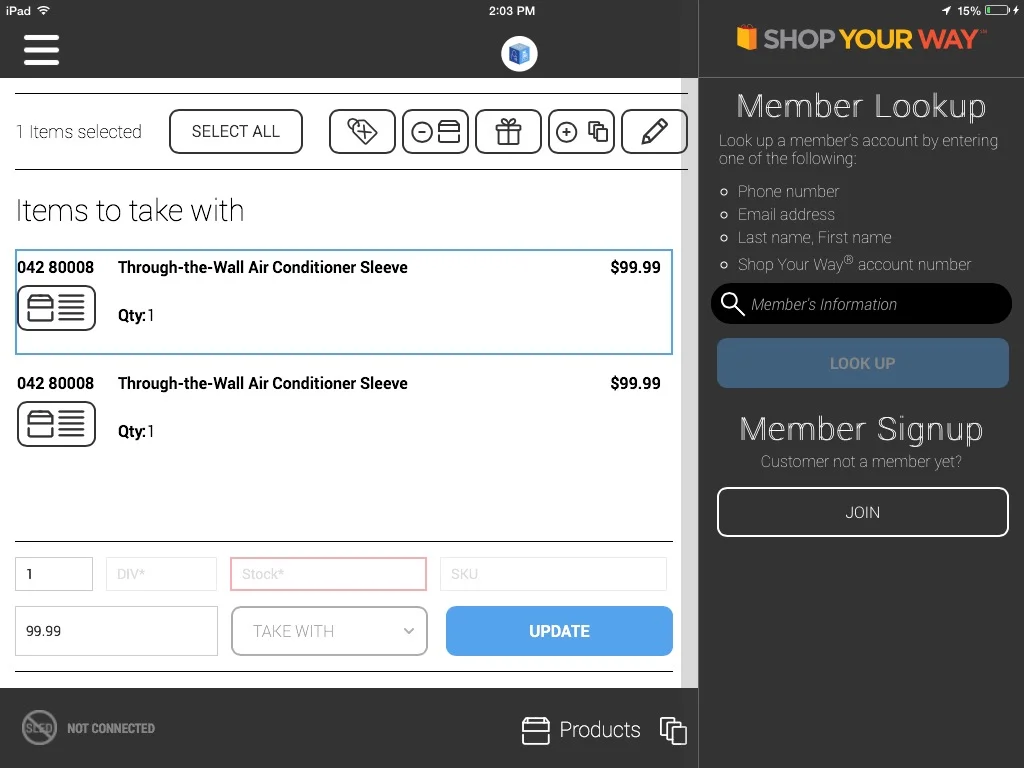
Task: Expand the TAKE WITH dropdown
Action: coord(329,631)
